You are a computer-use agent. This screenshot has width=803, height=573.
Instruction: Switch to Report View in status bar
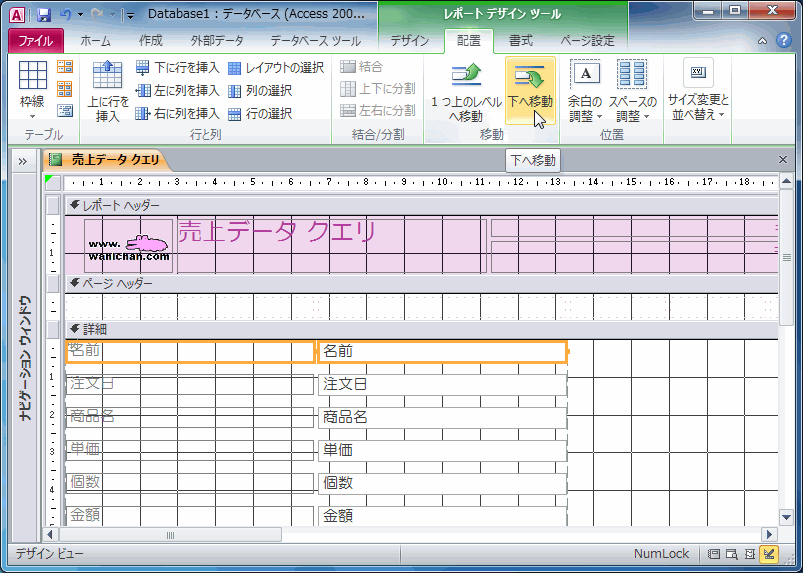click(x=713, y=554)
